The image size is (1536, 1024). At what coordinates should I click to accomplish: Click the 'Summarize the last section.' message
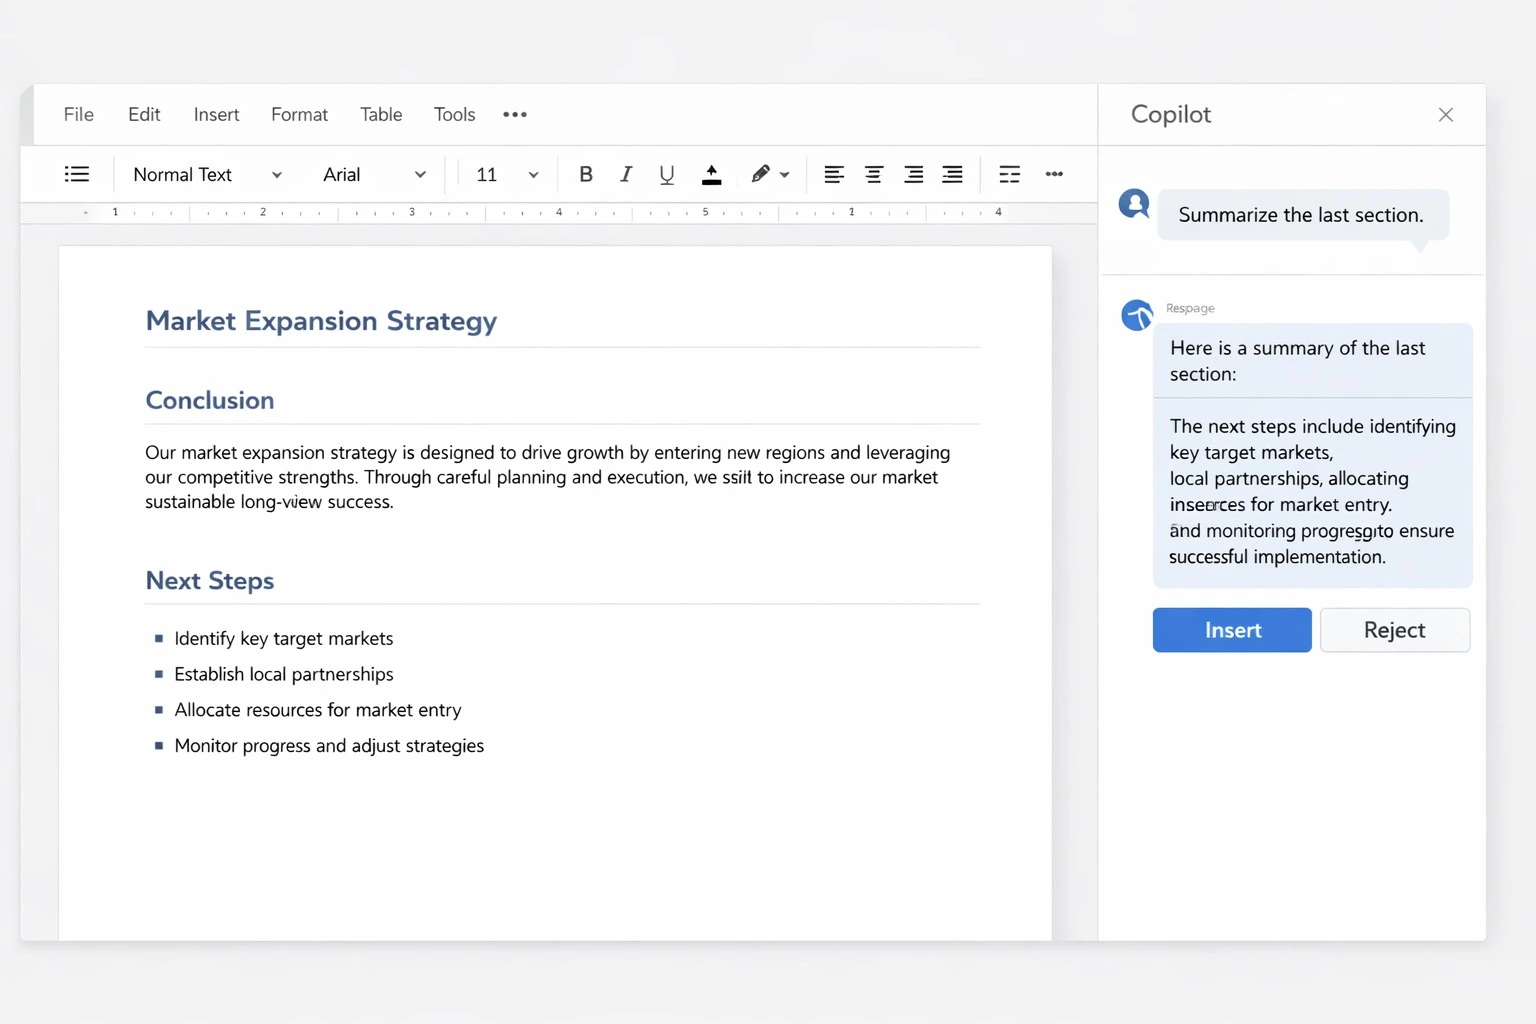pos(1301,215)
